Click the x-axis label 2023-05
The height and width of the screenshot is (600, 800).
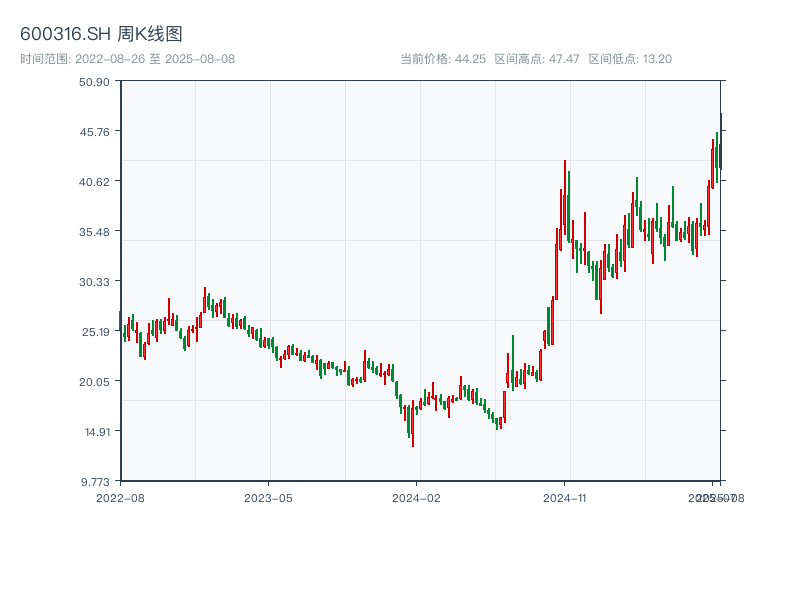pos(268,498)
